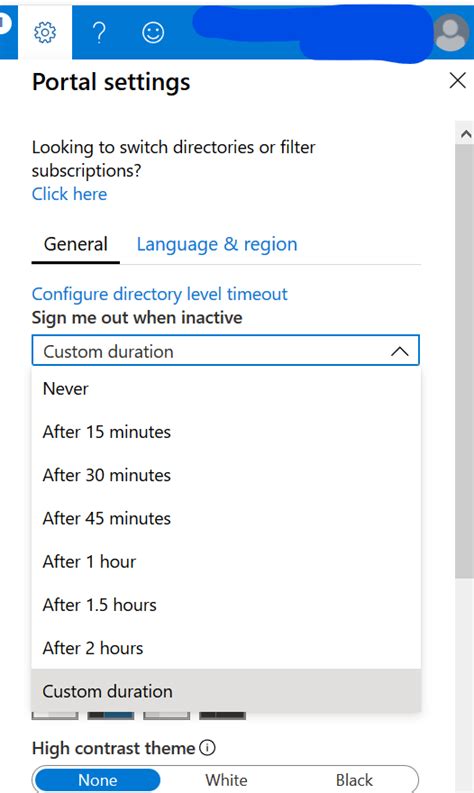Click the scrollbar up arrow
474x793 pixels.
pyautogui.click(x=465, y=134)
